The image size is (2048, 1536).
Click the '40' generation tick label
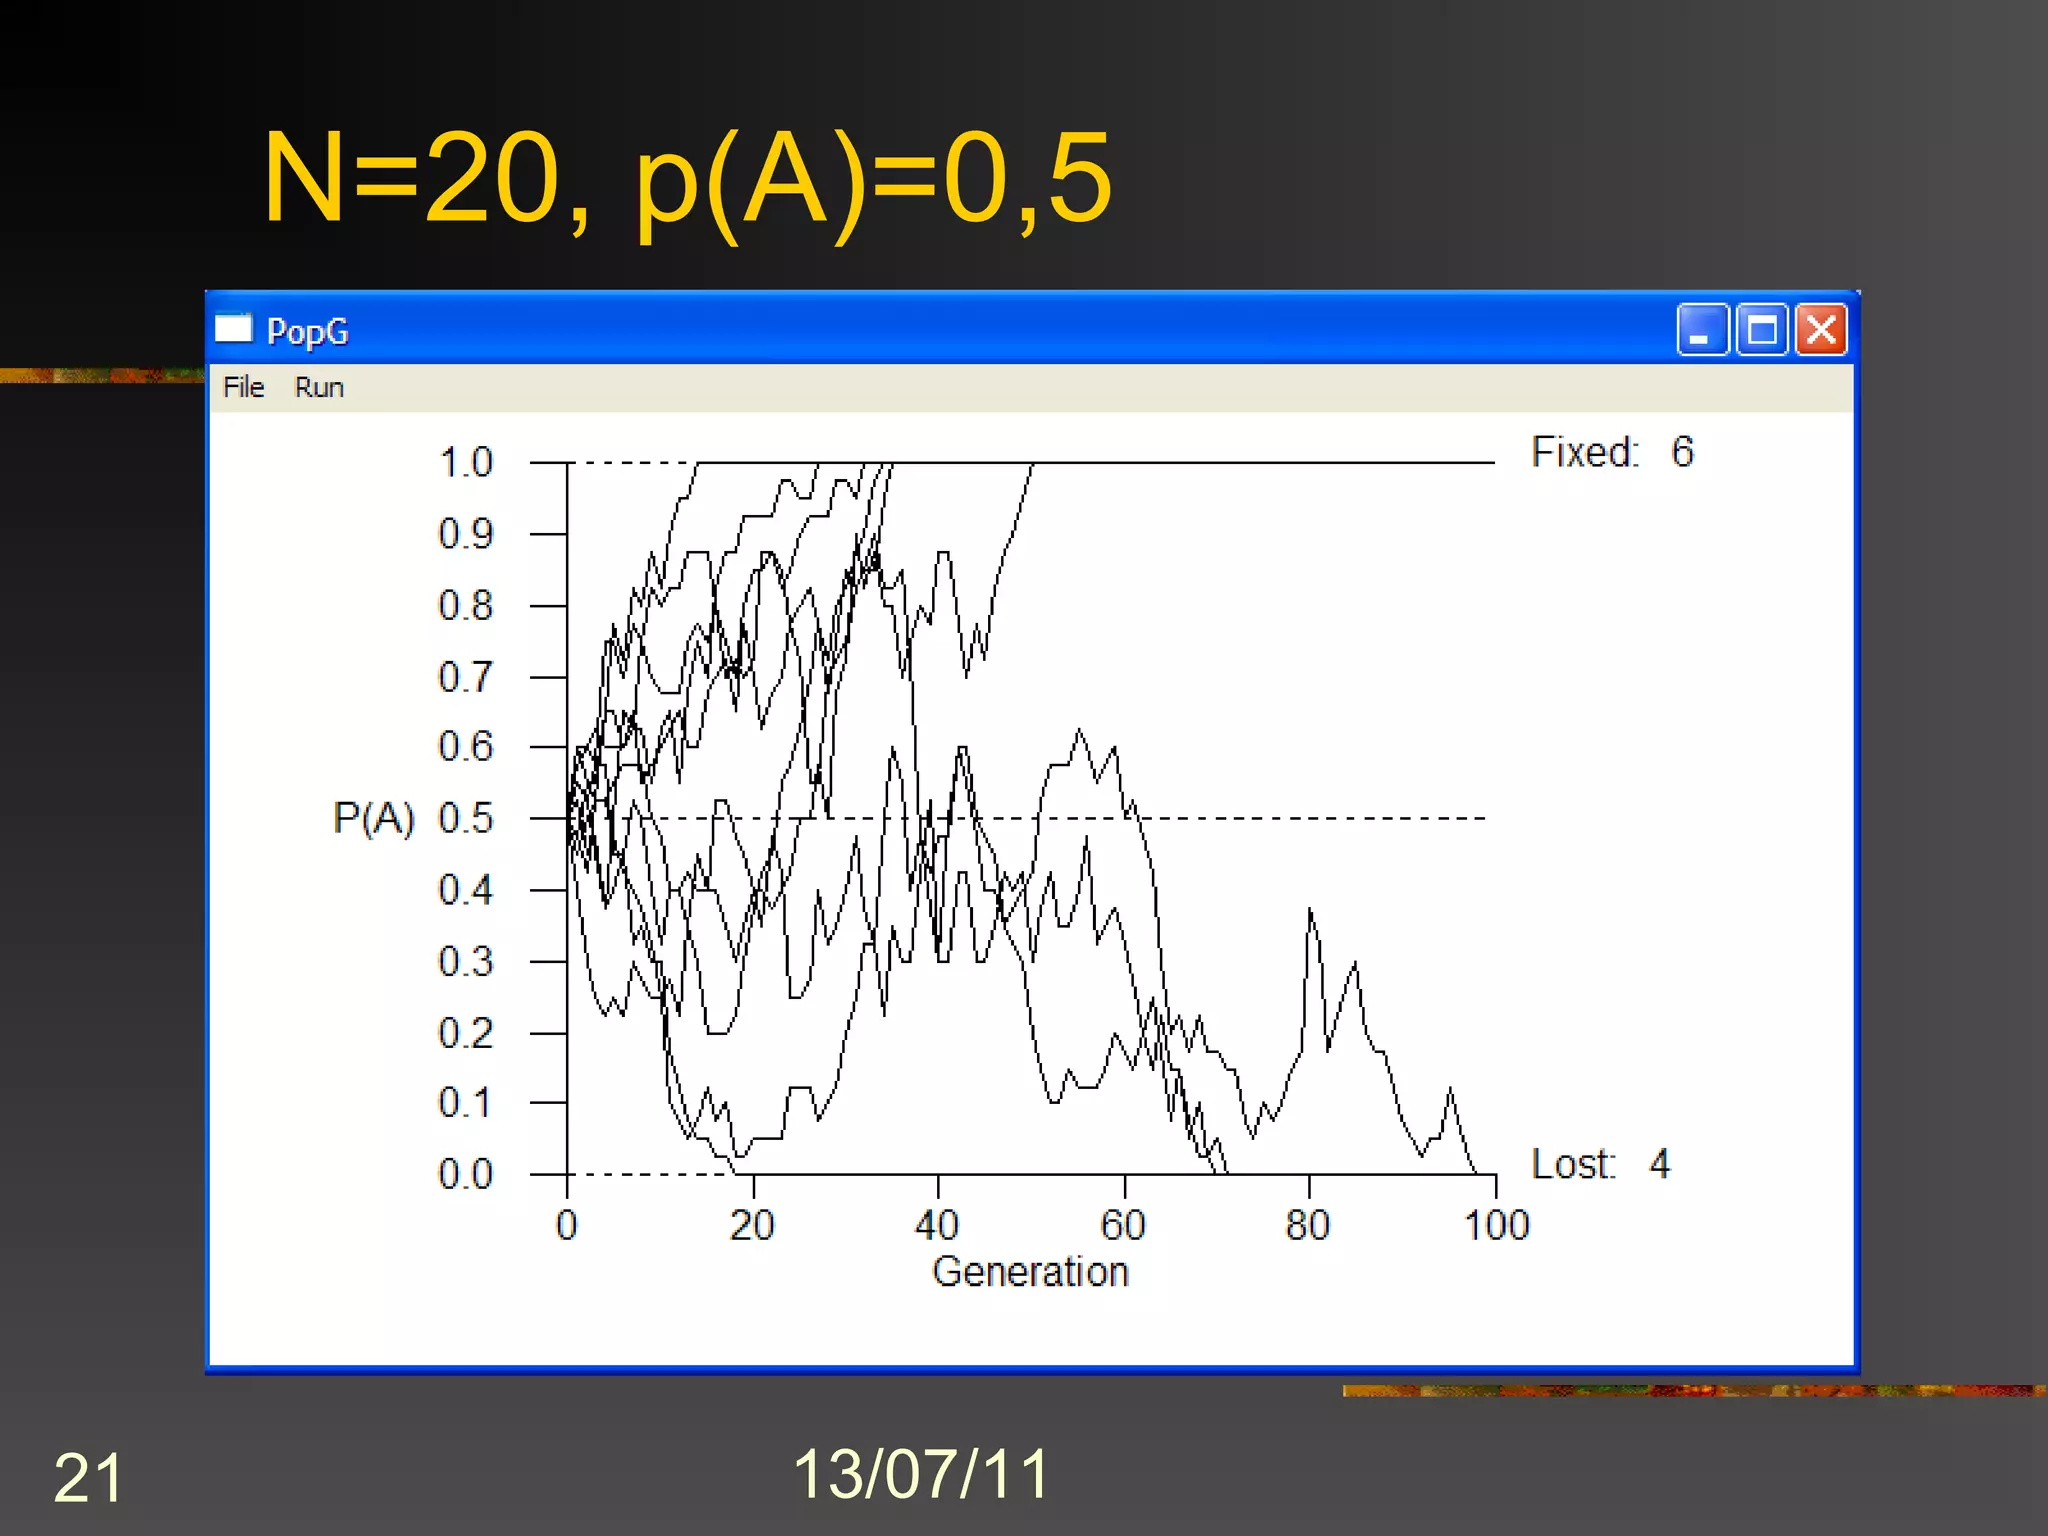tap(937, 1225)
